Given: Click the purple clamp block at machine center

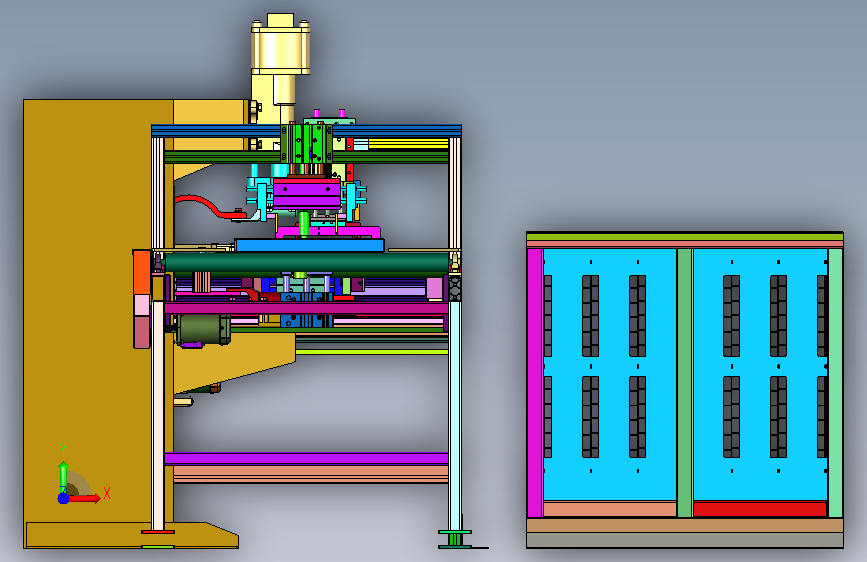Looking at the screenshot, I should [x=307, y=194].
